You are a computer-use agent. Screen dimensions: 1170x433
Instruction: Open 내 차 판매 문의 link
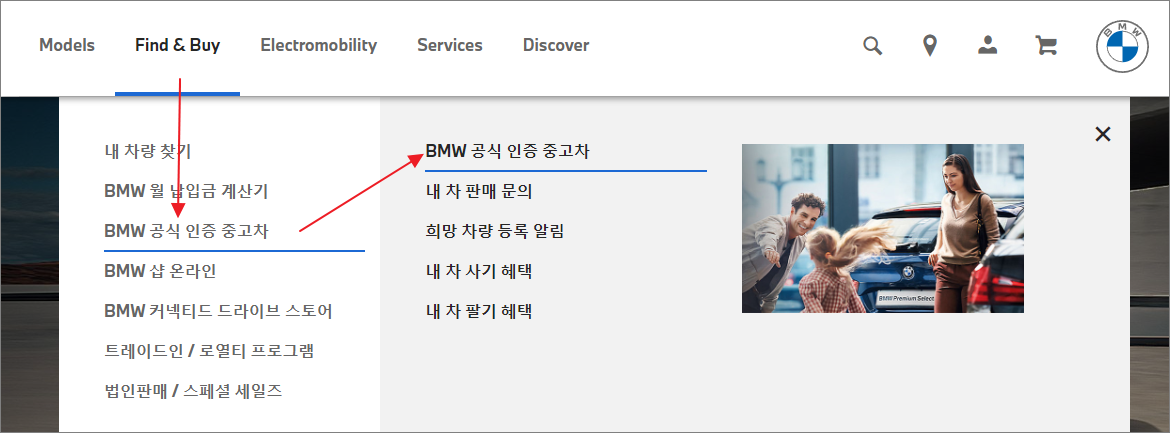[478, 191]
